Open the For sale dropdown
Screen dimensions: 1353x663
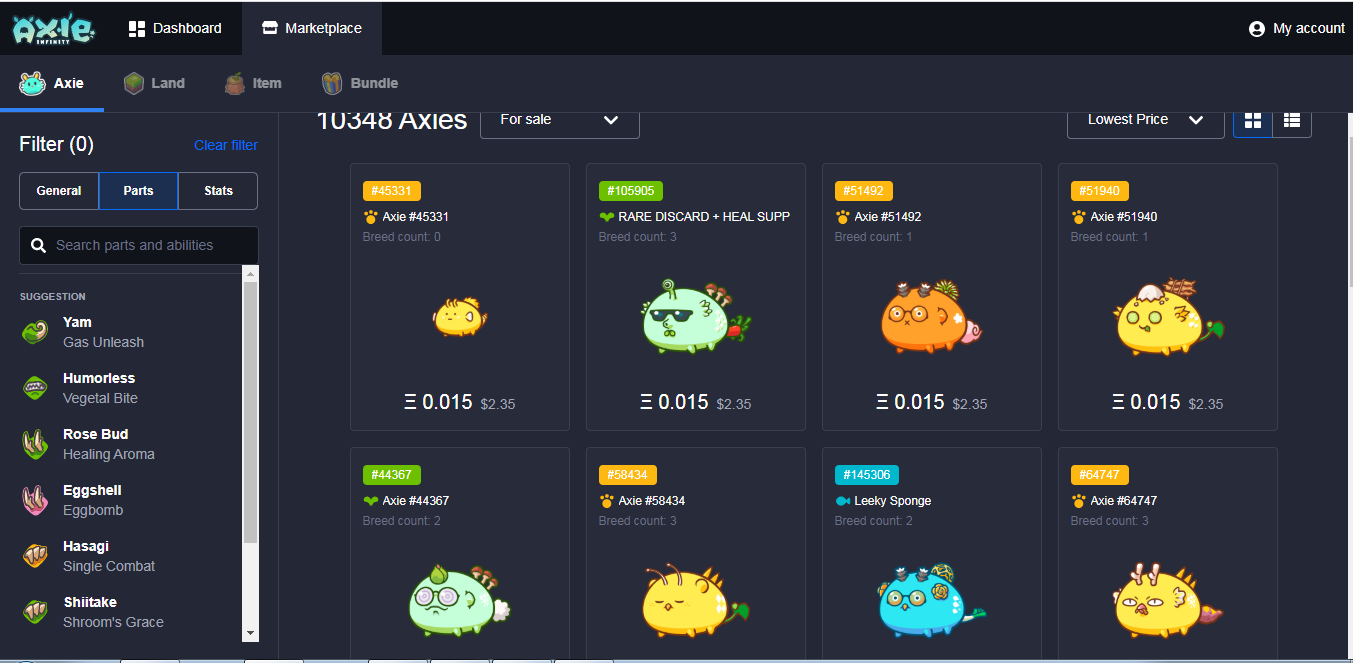[x=560, y=120]
